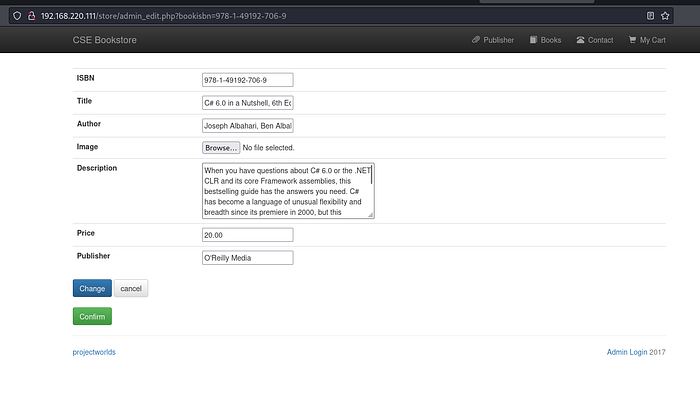Toggle reader view icon in address bar
Image resolution: width=700 pixels, height=400 pixels.
651,16
